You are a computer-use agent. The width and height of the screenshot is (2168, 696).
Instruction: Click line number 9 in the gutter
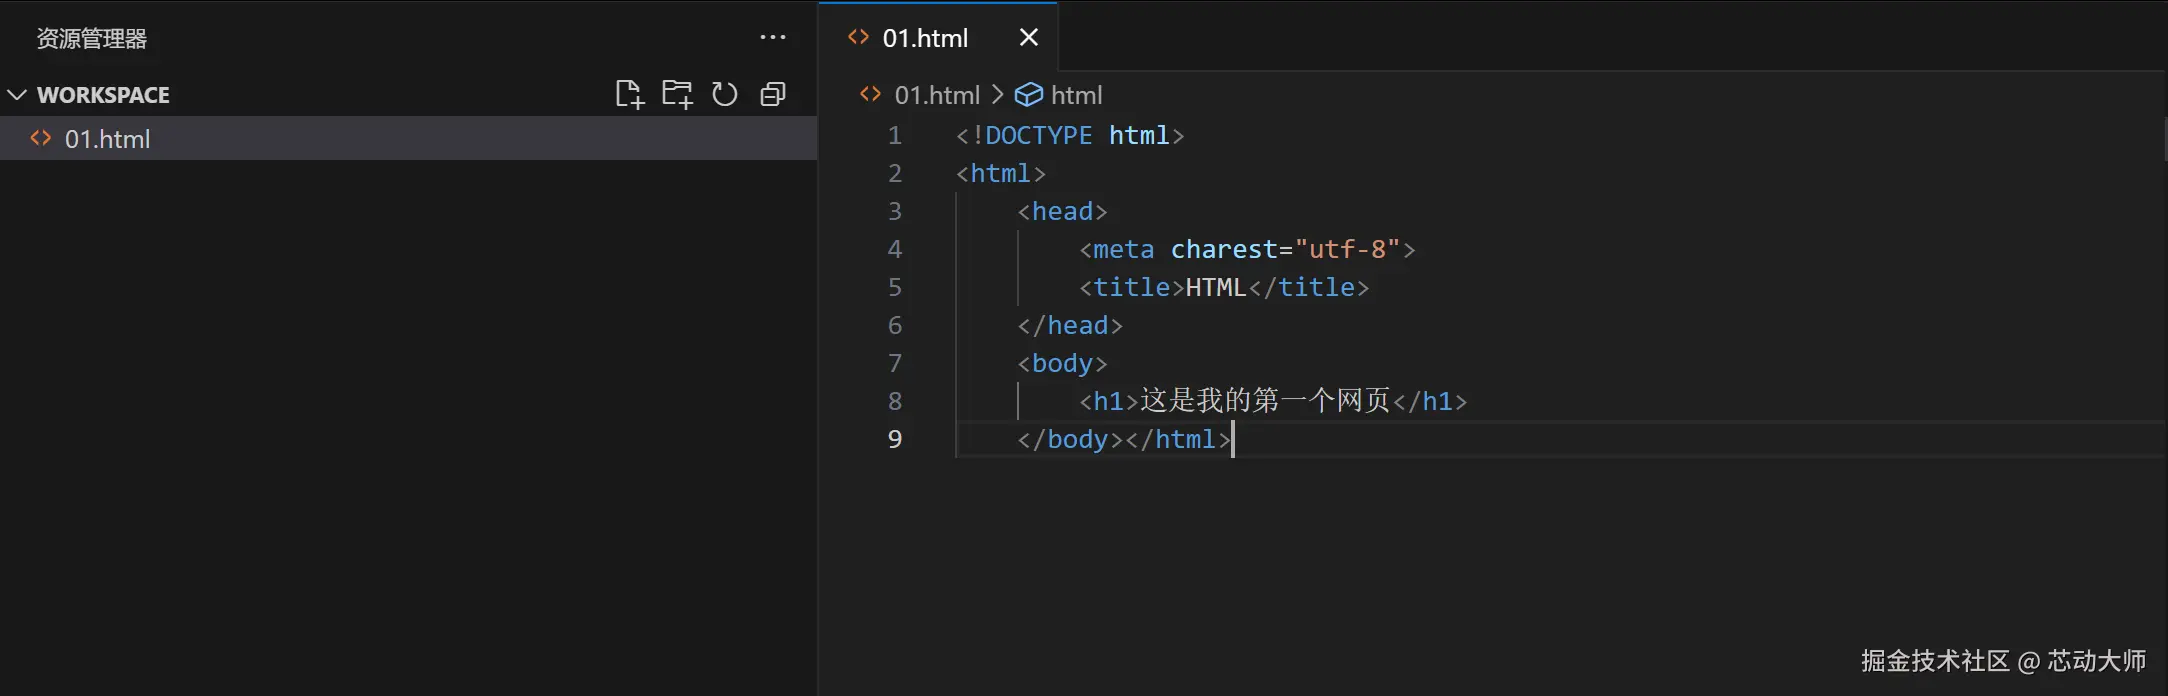(894, 439)
